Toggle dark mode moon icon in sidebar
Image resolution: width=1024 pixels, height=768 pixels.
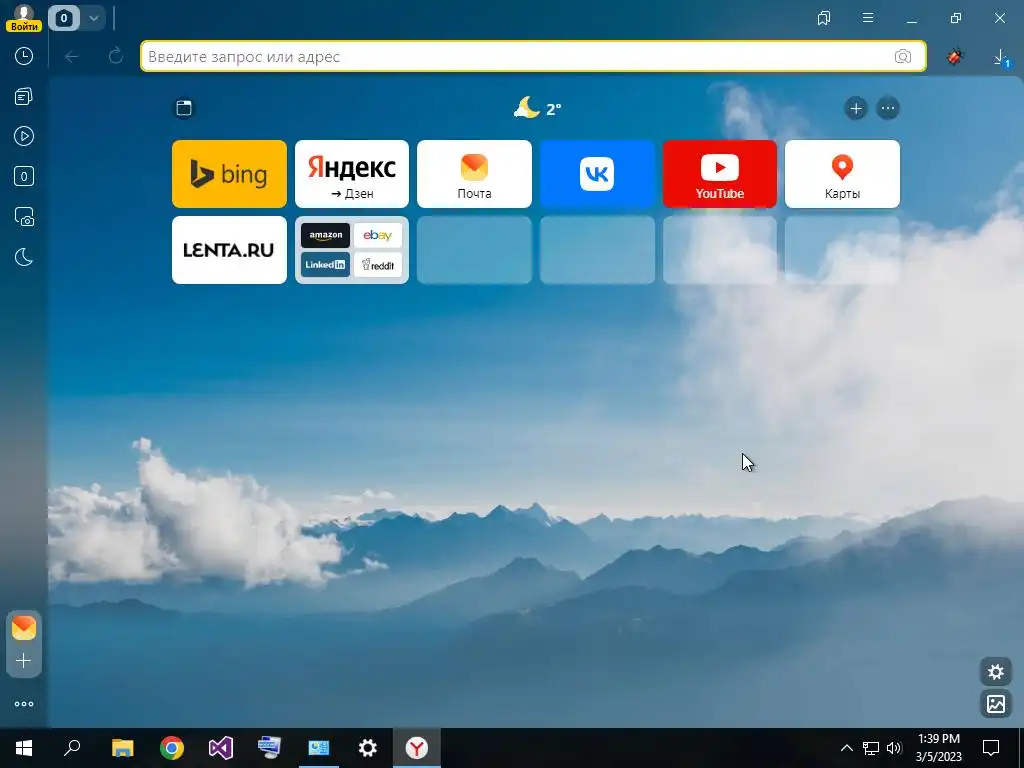pyautogui.click(x=24, y=257)
